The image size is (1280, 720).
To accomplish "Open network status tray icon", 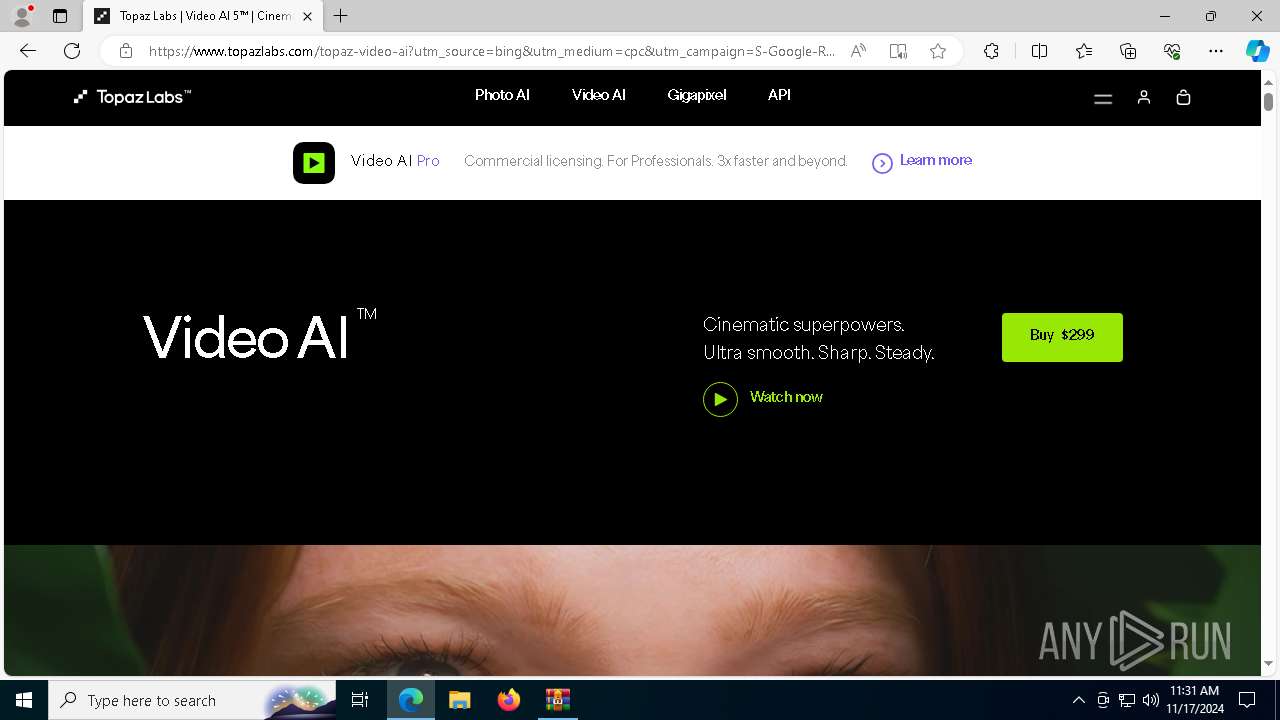I will tap(1127, 700).
